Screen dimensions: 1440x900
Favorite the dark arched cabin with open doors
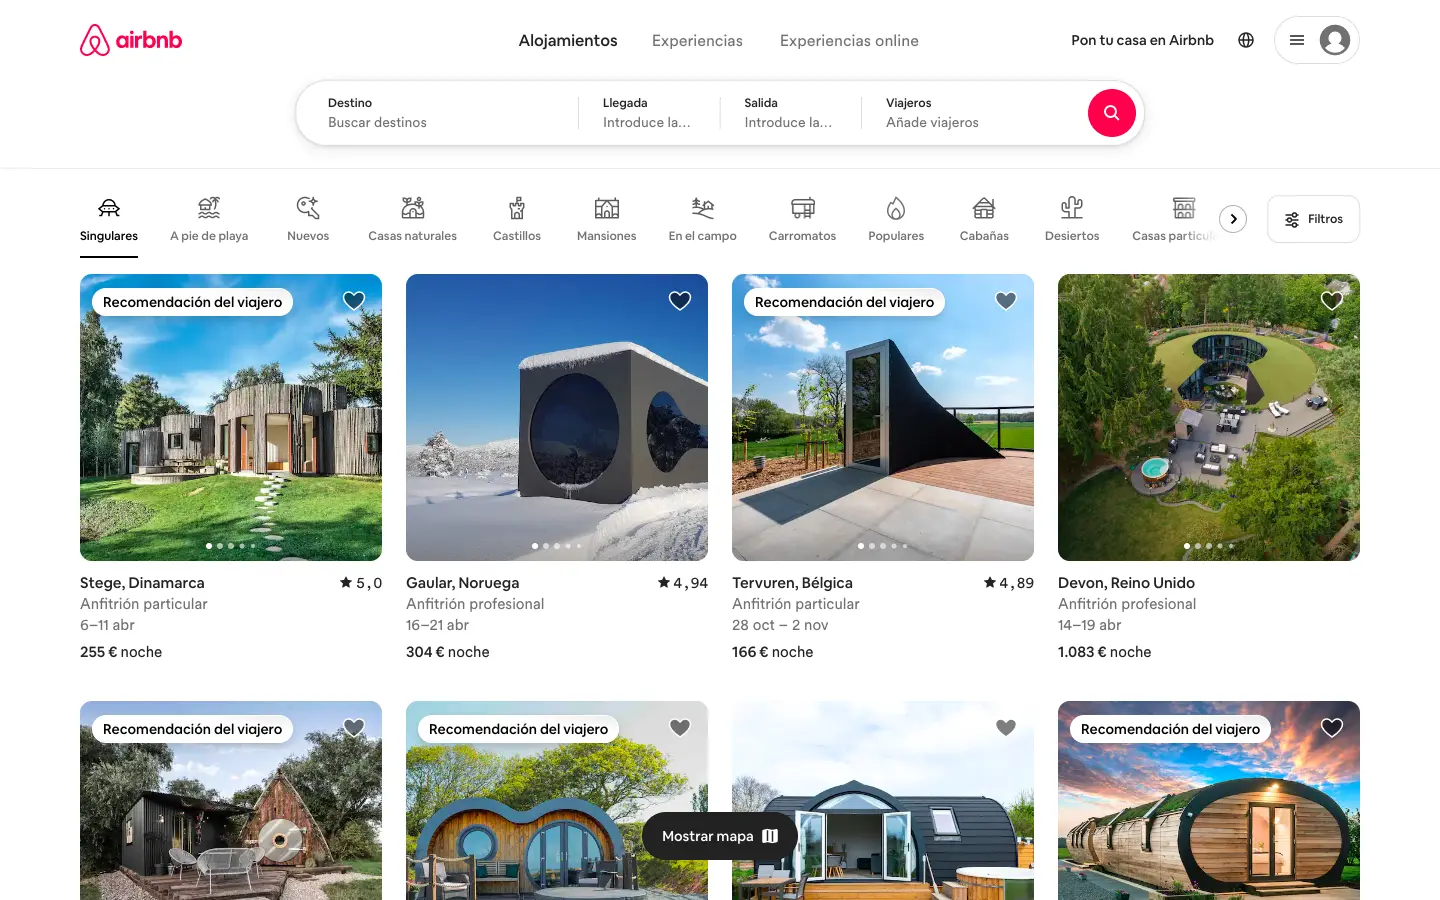click(x=1006, y=727)
